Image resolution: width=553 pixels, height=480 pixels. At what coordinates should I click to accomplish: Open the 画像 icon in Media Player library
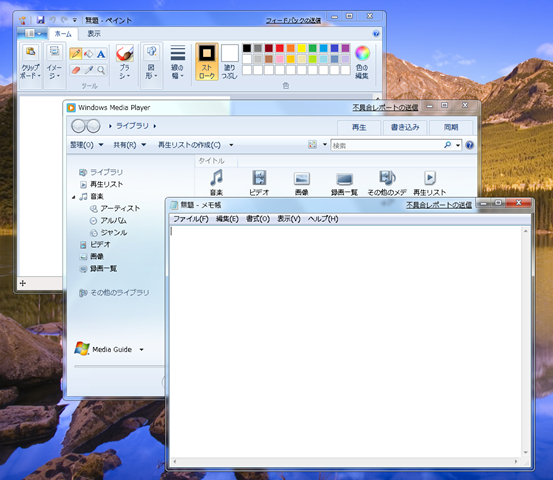click(x=302, y=178)
